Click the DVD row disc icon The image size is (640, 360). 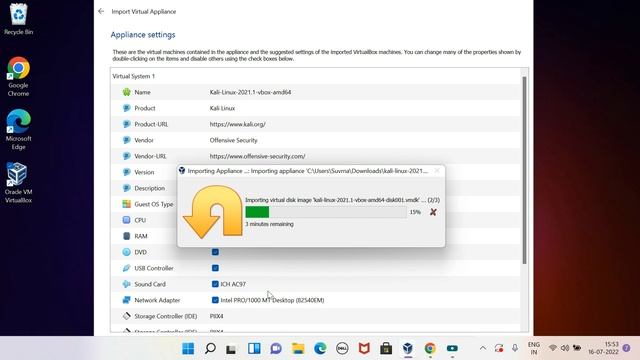(127, 252)
